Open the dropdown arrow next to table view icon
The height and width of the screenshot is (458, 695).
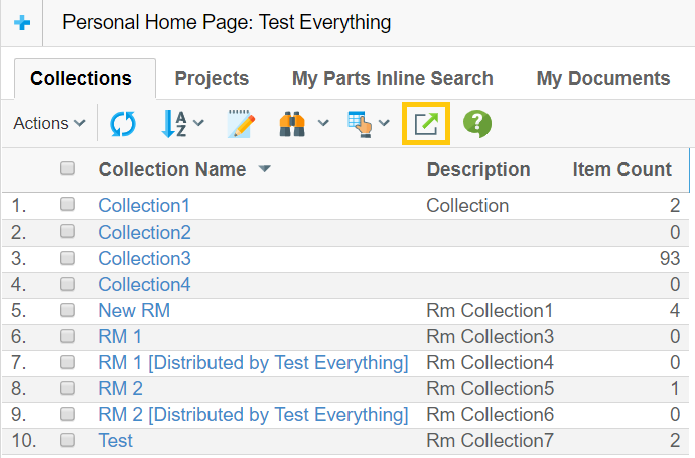pos(386,124)
